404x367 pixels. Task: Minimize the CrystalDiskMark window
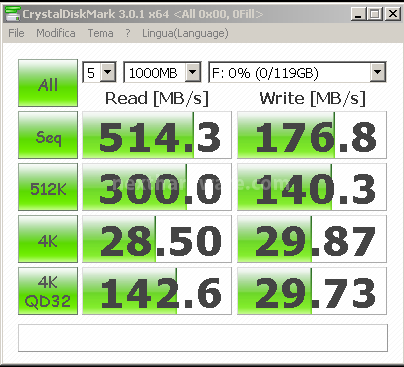[x=359, y=14]
